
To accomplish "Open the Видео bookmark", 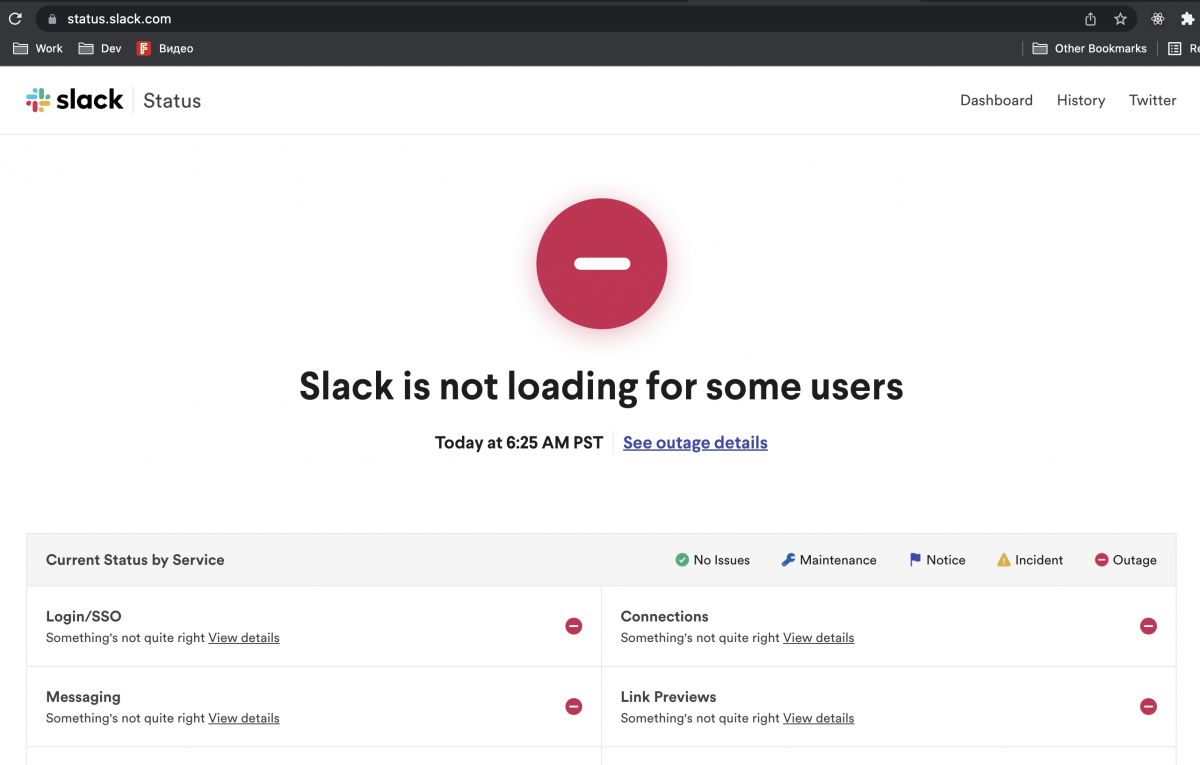I will point(165,48).
